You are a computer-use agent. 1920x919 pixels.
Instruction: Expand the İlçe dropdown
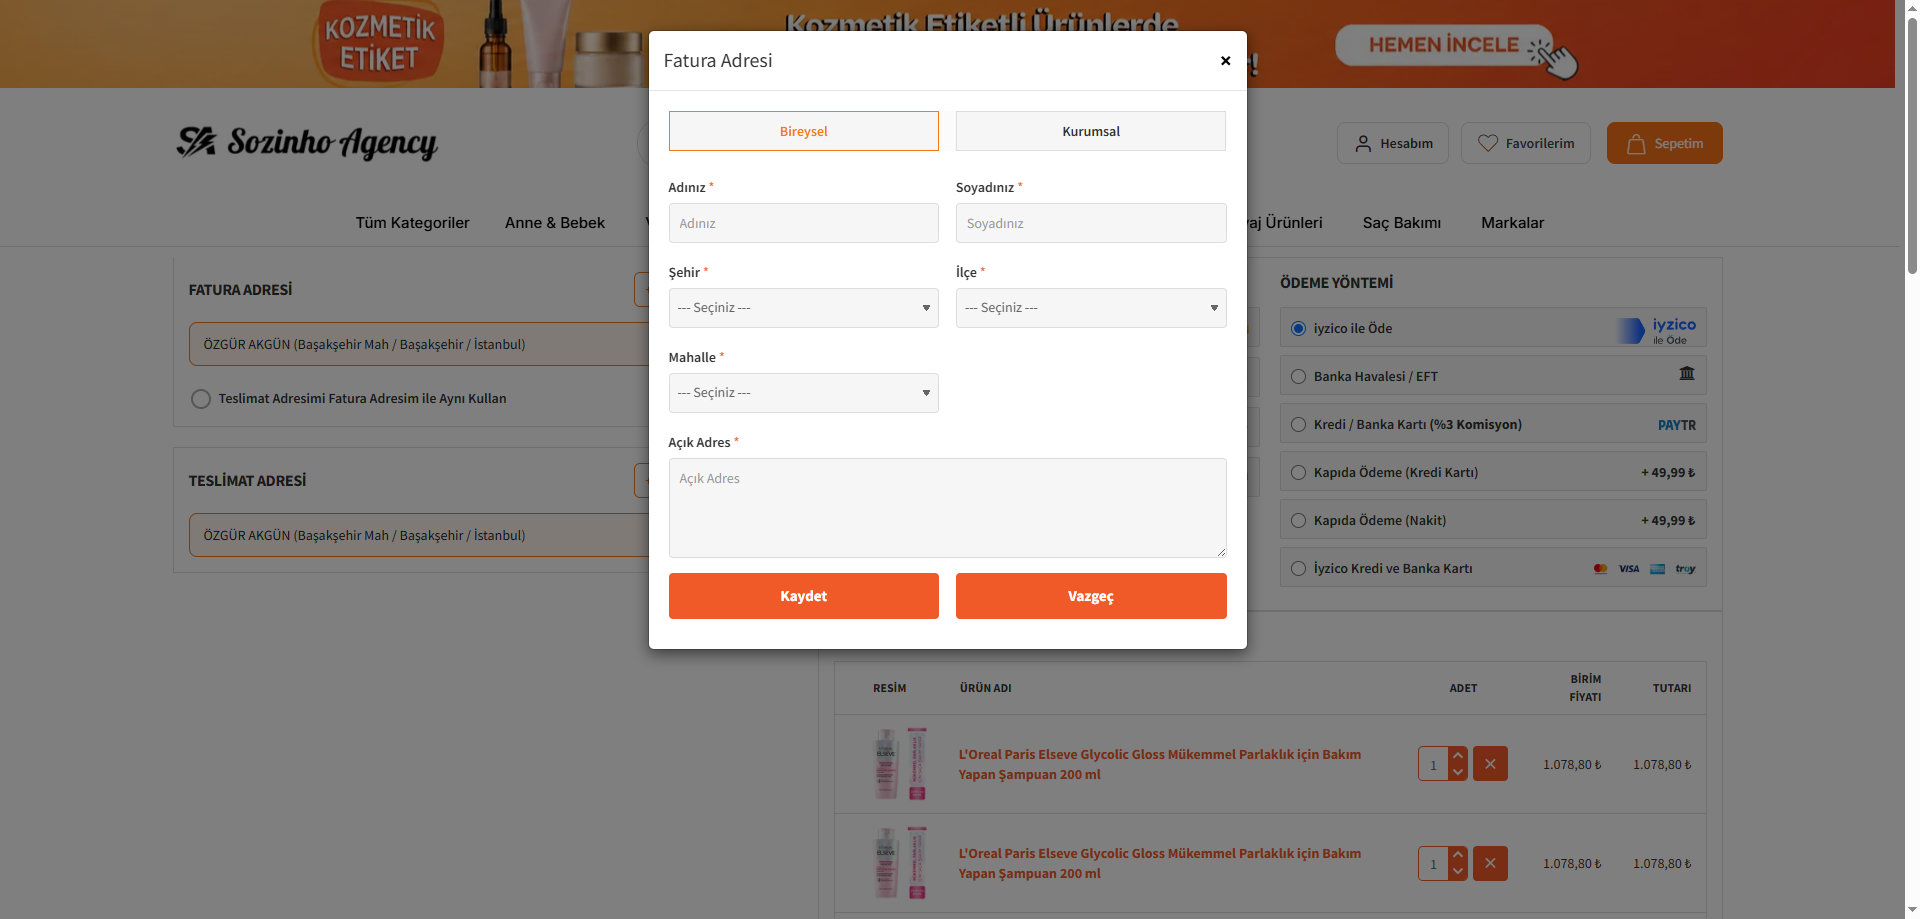click(1091, 308)
